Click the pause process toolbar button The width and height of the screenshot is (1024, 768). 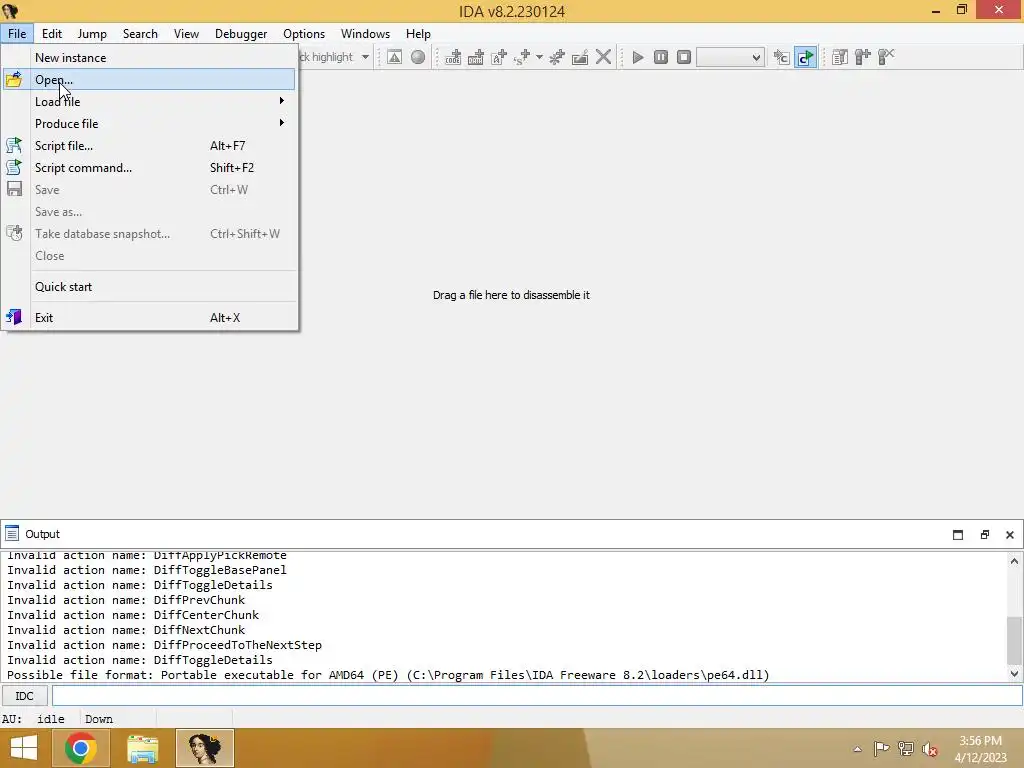[x=661, y=57]
